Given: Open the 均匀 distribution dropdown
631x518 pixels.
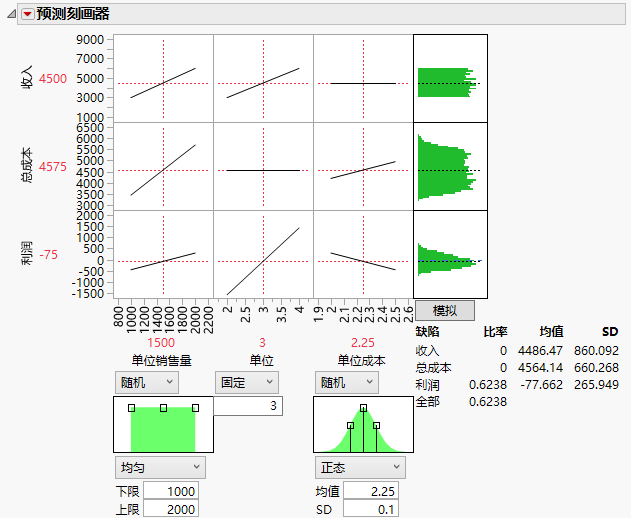Looking at the screenshot, I should pos(160,467).
